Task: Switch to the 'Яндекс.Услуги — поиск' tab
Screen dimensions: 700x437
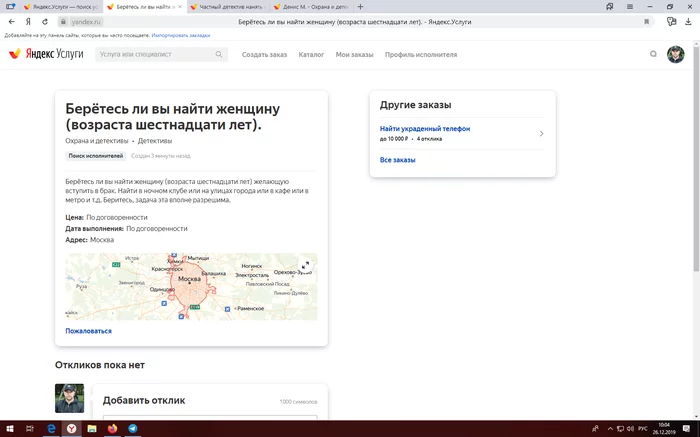Action: click(61, 7)
